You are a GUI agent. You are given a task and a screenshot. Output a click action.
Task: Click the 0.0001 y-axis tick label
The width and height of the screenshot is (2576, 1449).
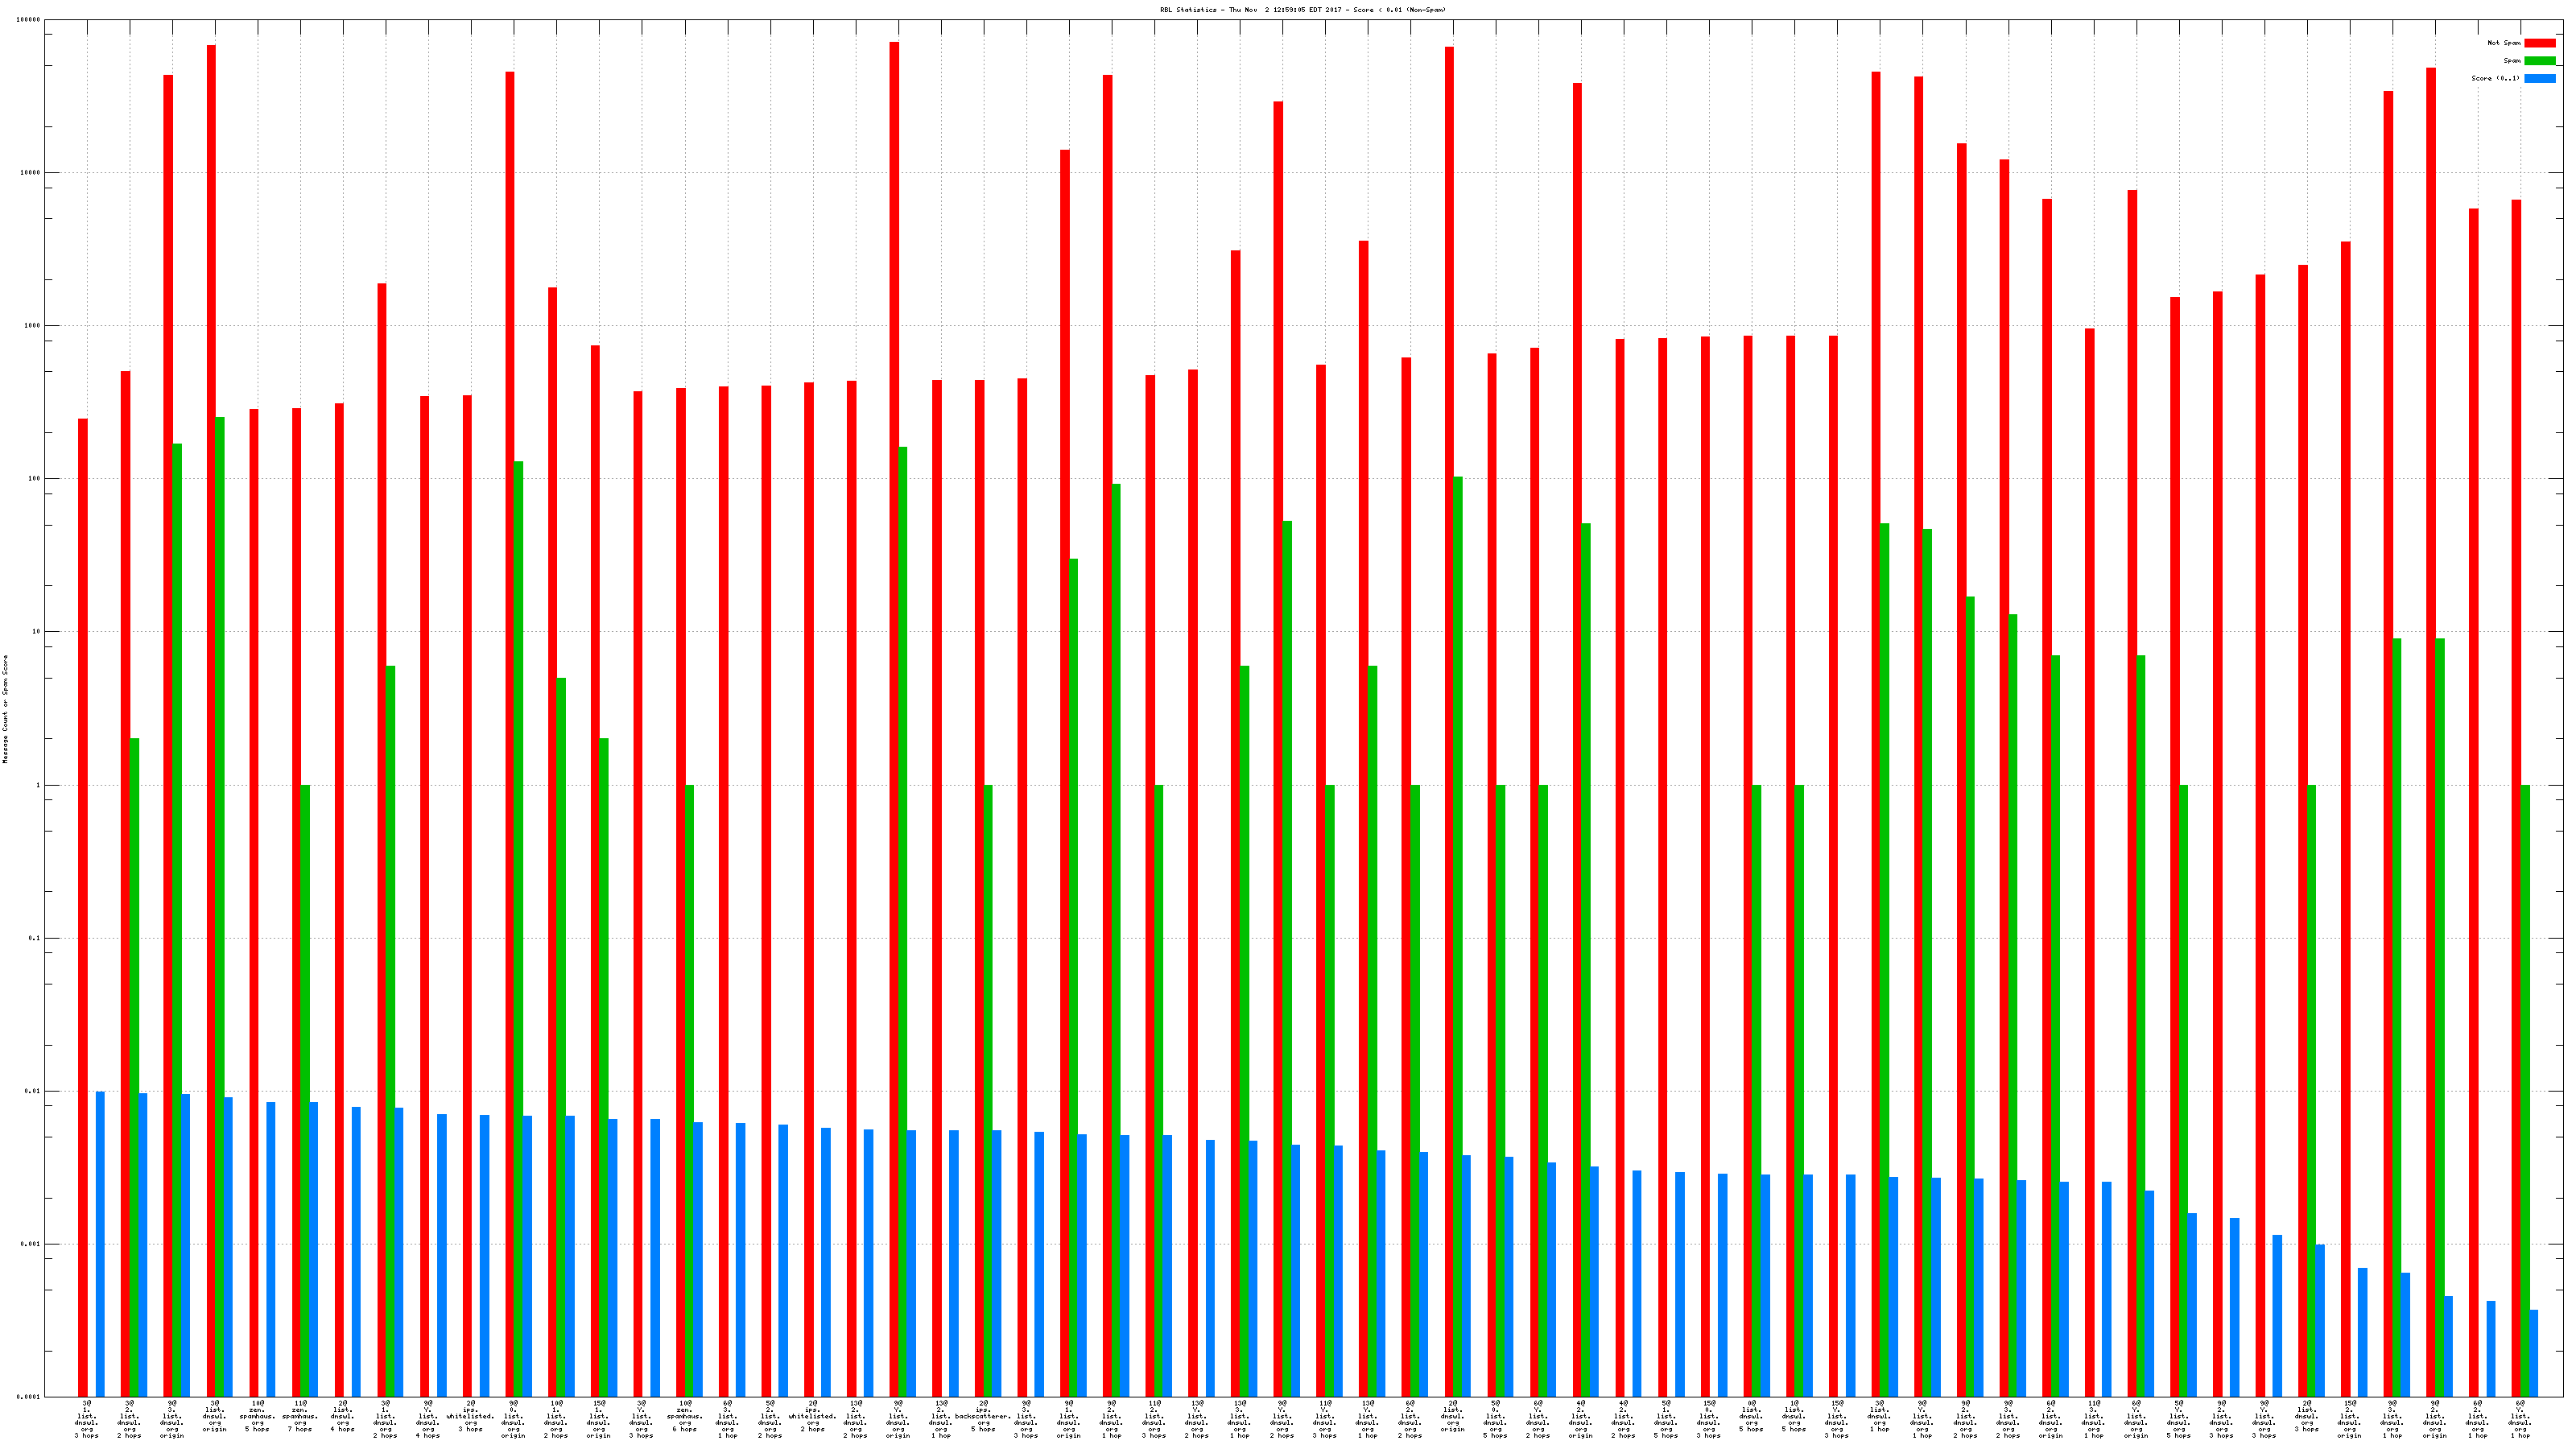pos(29,1397)
